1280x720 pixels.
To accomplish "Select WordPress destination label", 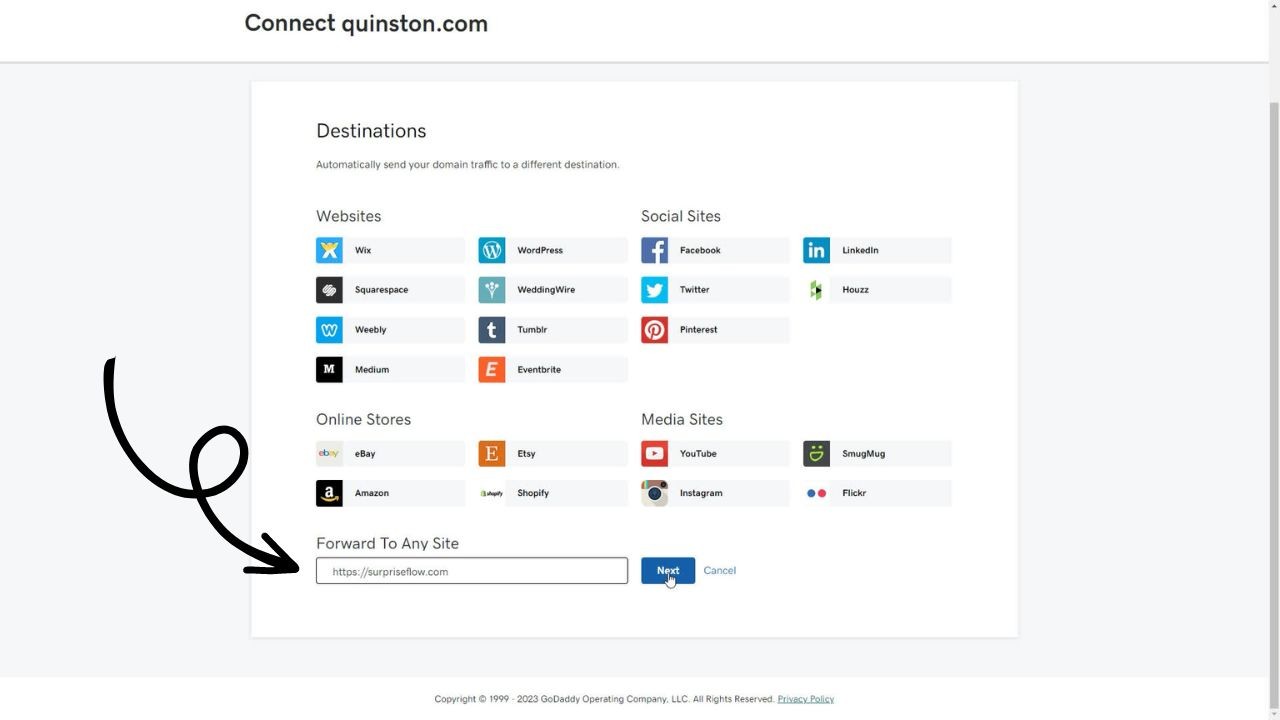I will point(540,250).
